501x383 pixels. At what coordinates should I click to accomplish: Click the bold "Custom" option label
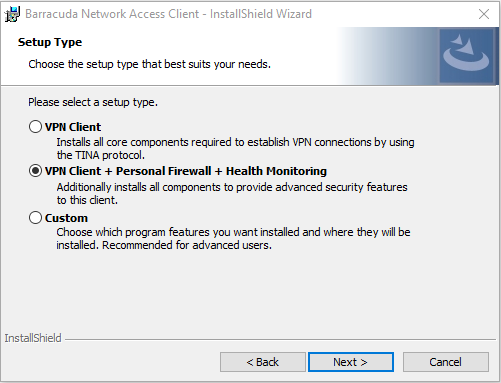tap(66, 218)
